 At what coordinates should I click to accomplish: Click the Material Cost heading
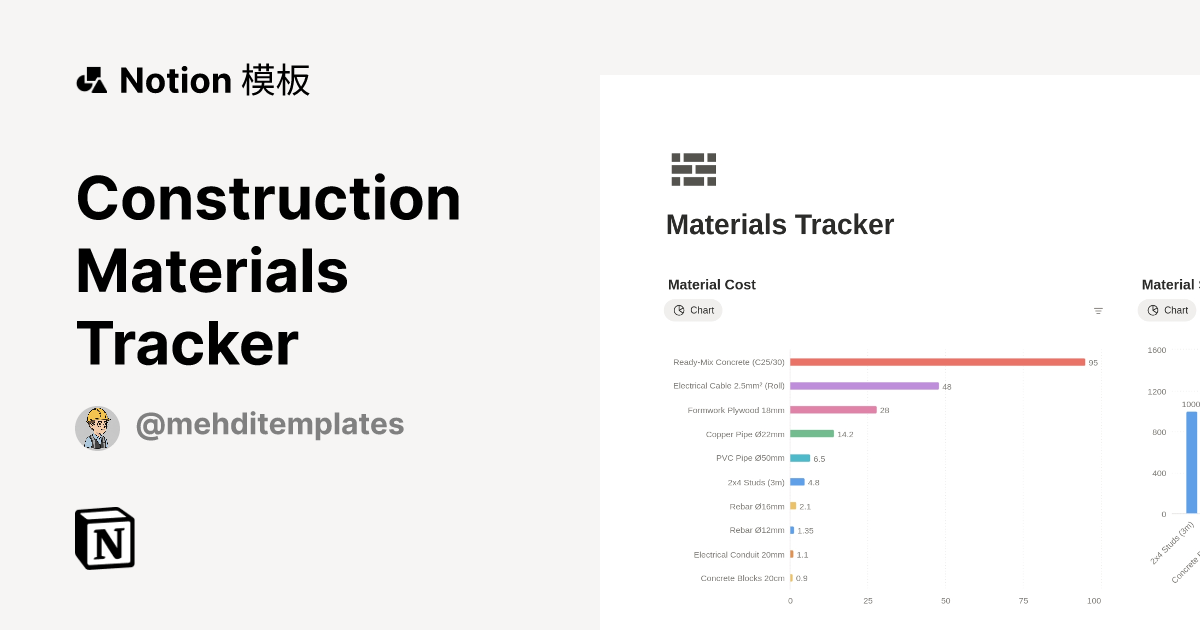click(712, 285)
